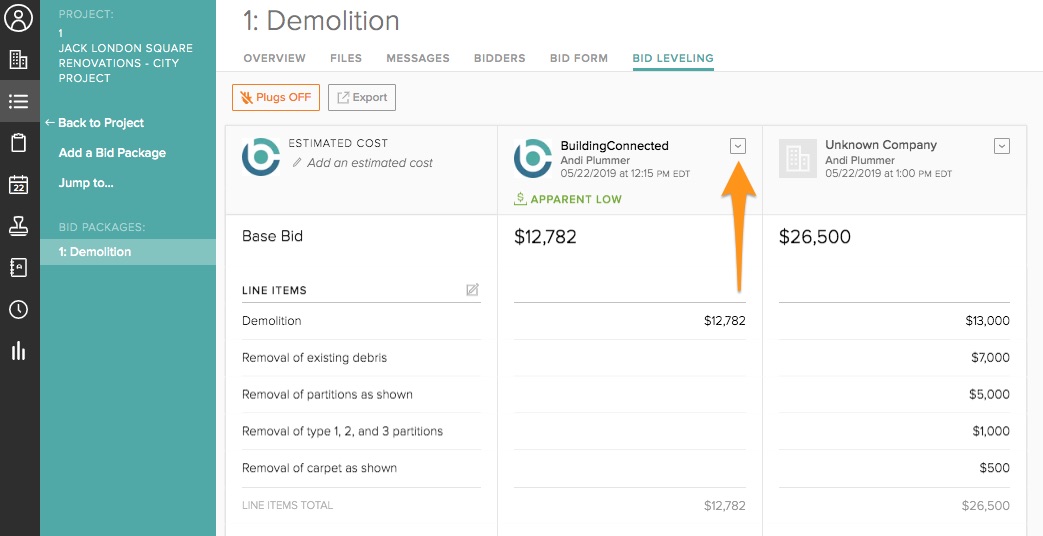Click the clock history icon in sidebar
Screen dimensions: 1043x536
point(19,309)
